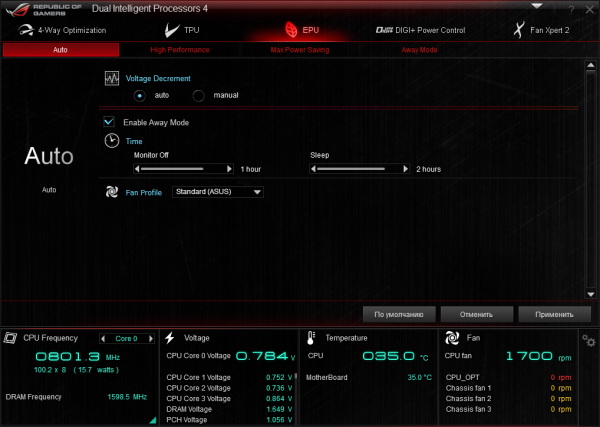Click the Fan Xpert X icon
The width and height of the screenshot is (600, 427).
[x=519, y=30]
